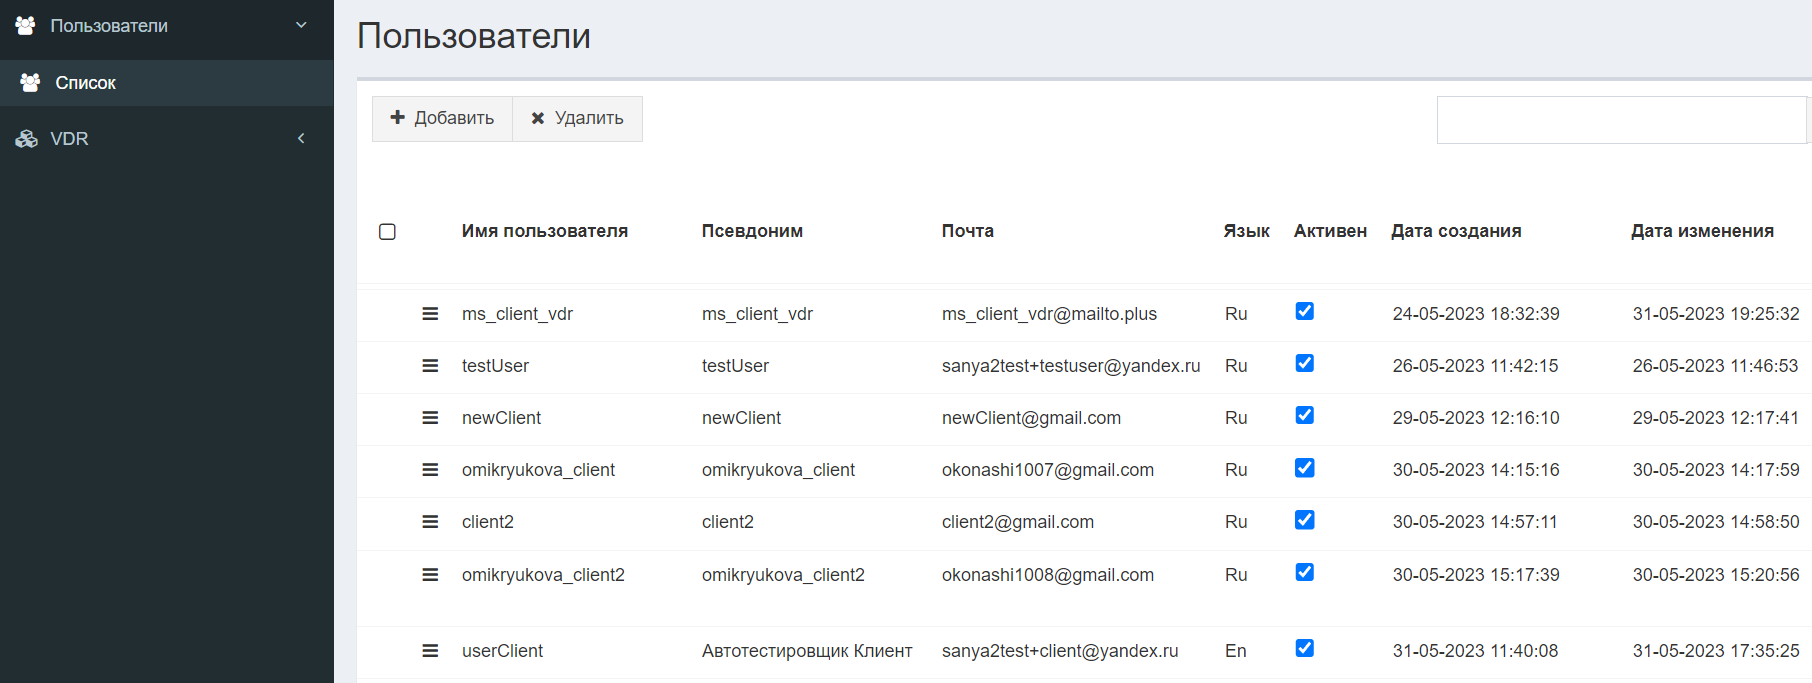Select the VDR menu item in sidebar
Image resolution: width=1812 pixels, height=683 pixels.
tap(70, 139)
